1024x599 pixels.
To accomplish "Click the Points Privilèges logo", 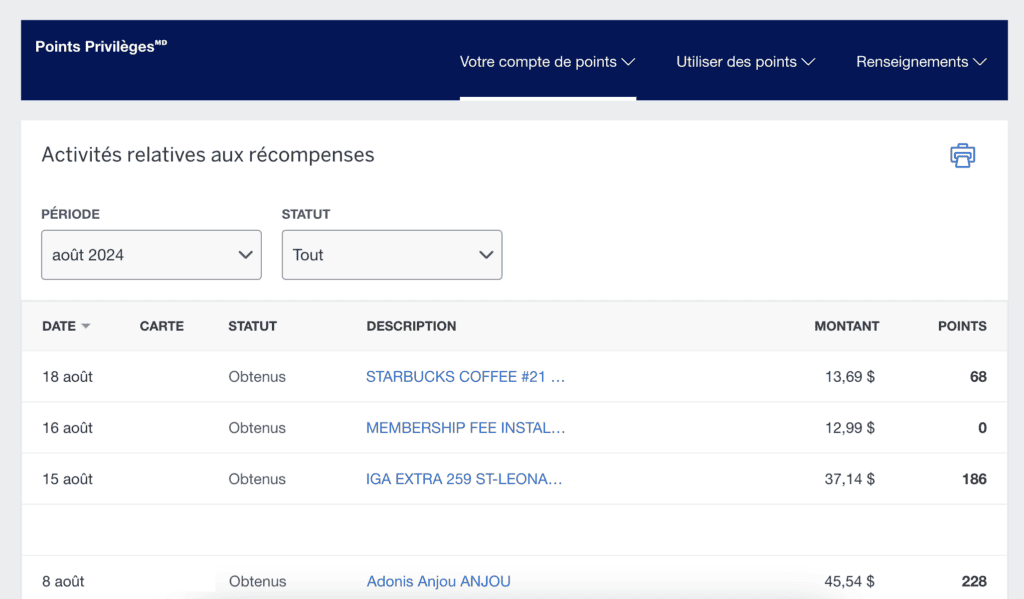I will click(x=100, y=46).
